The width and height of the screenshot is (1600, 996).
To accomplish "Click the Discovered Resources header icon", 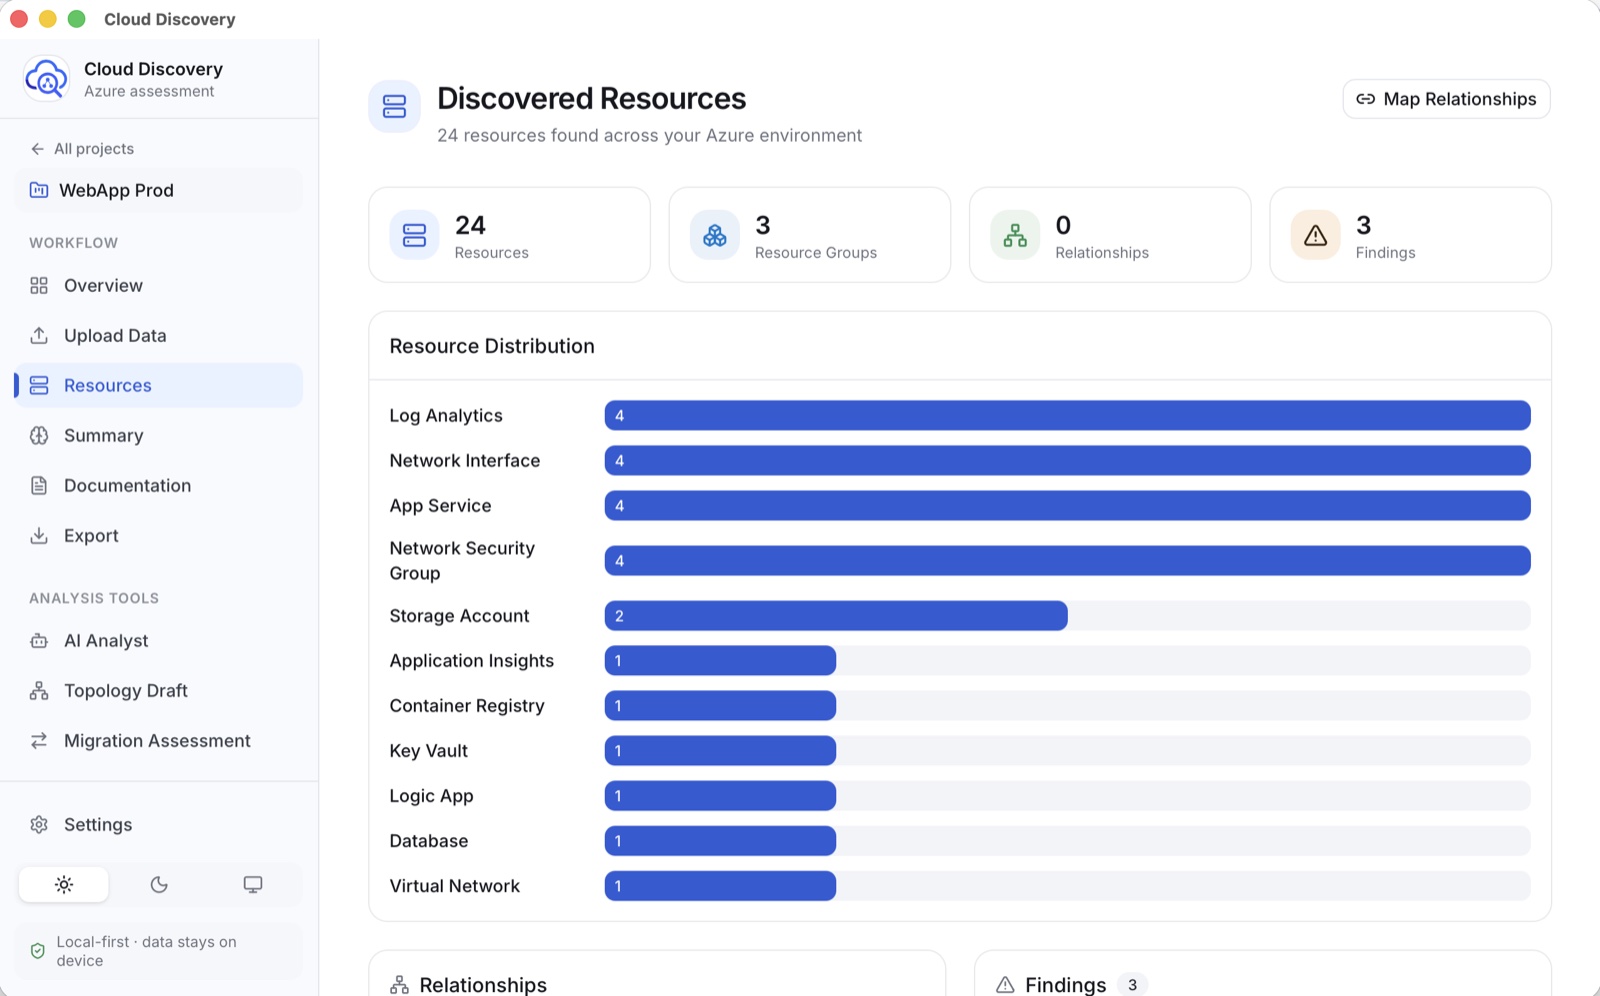I will 394,107.
